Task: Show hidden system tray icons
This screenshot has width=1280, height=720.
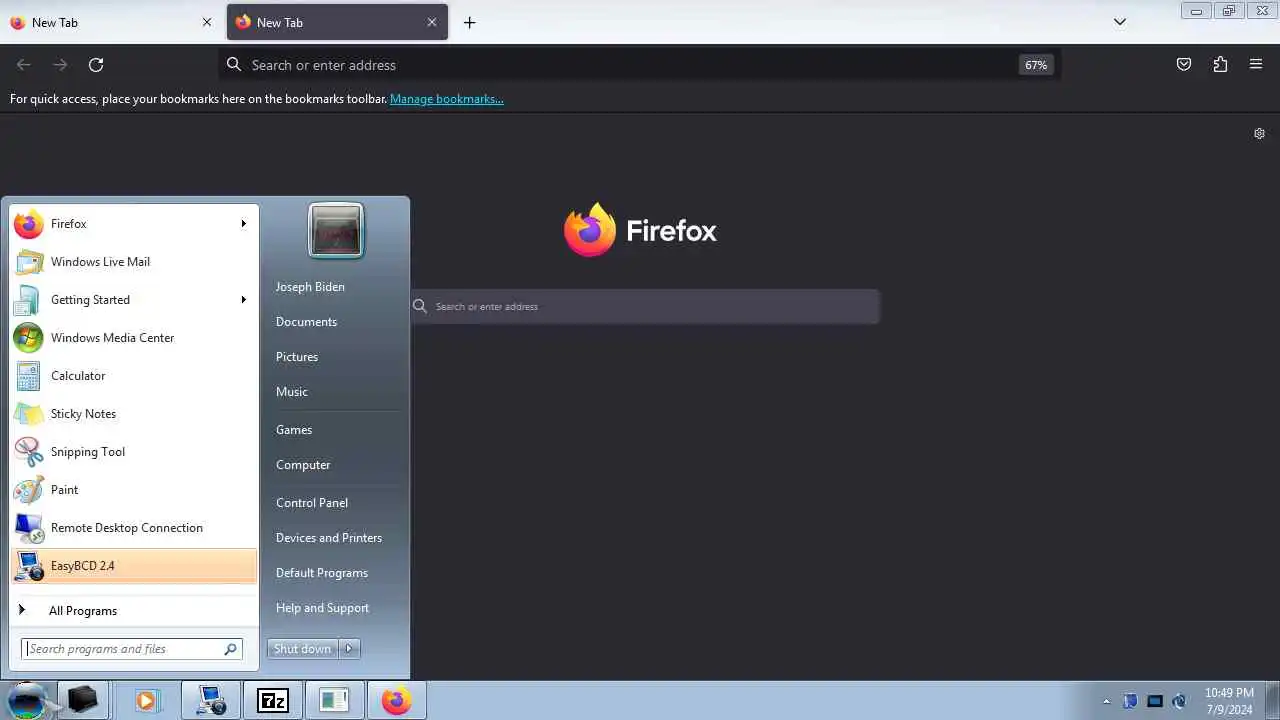Action: (1106, 701)
